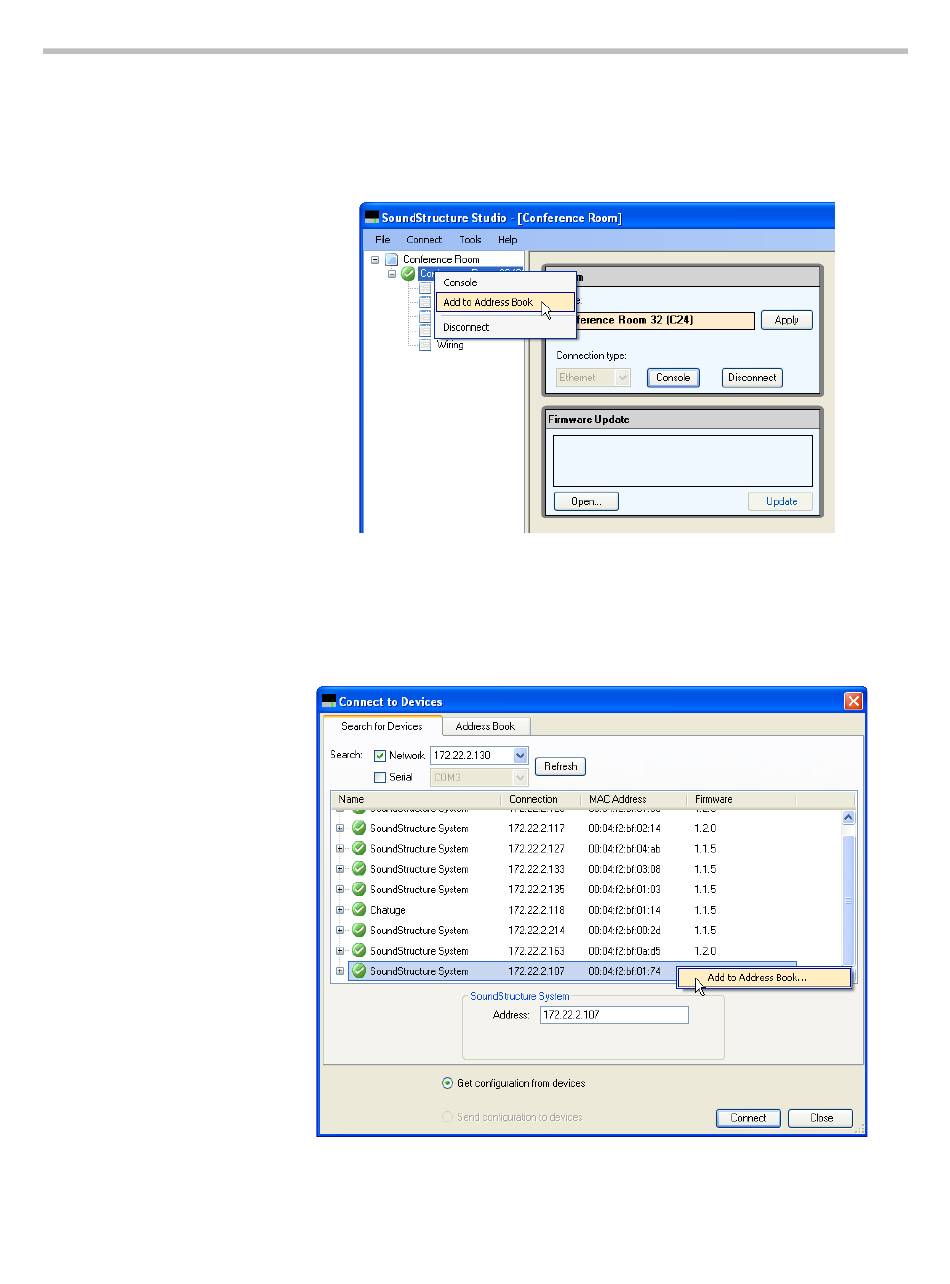Select Send configuration to devices option

click(447, 1117)
